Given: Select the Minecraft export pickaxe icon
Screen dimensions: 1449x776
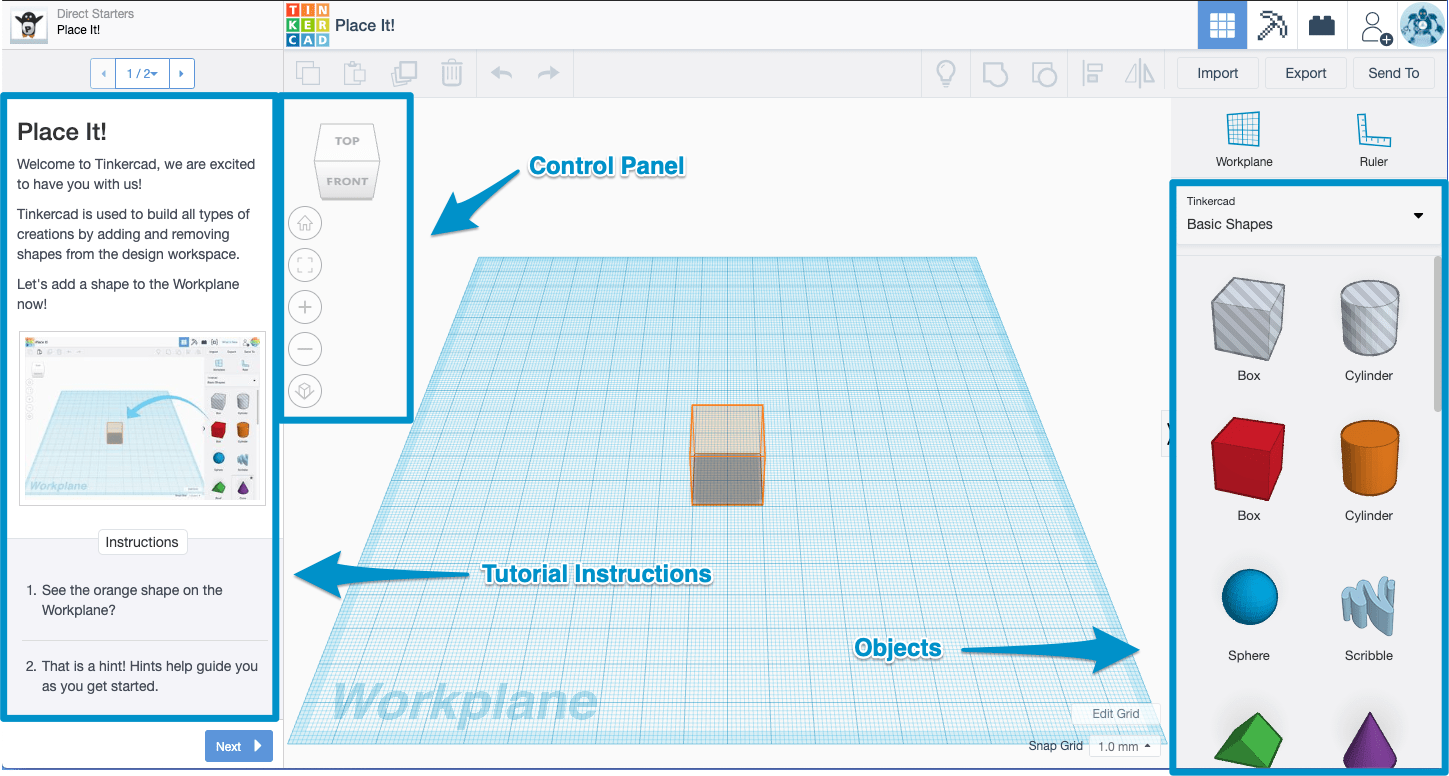Looking at the screenshot, I should 1271,24.
